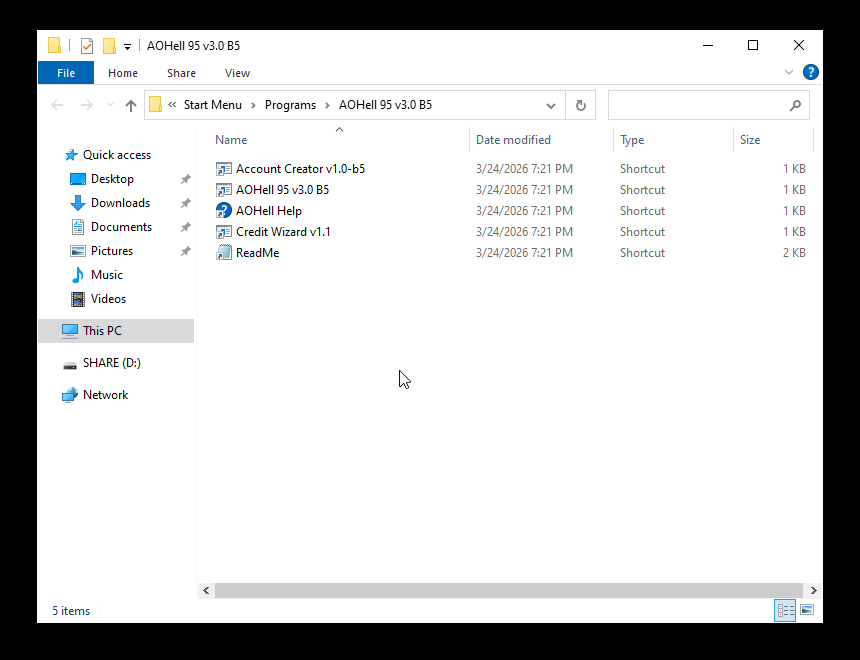
Task: Open the address bar history dropdown
Action: 551,105
